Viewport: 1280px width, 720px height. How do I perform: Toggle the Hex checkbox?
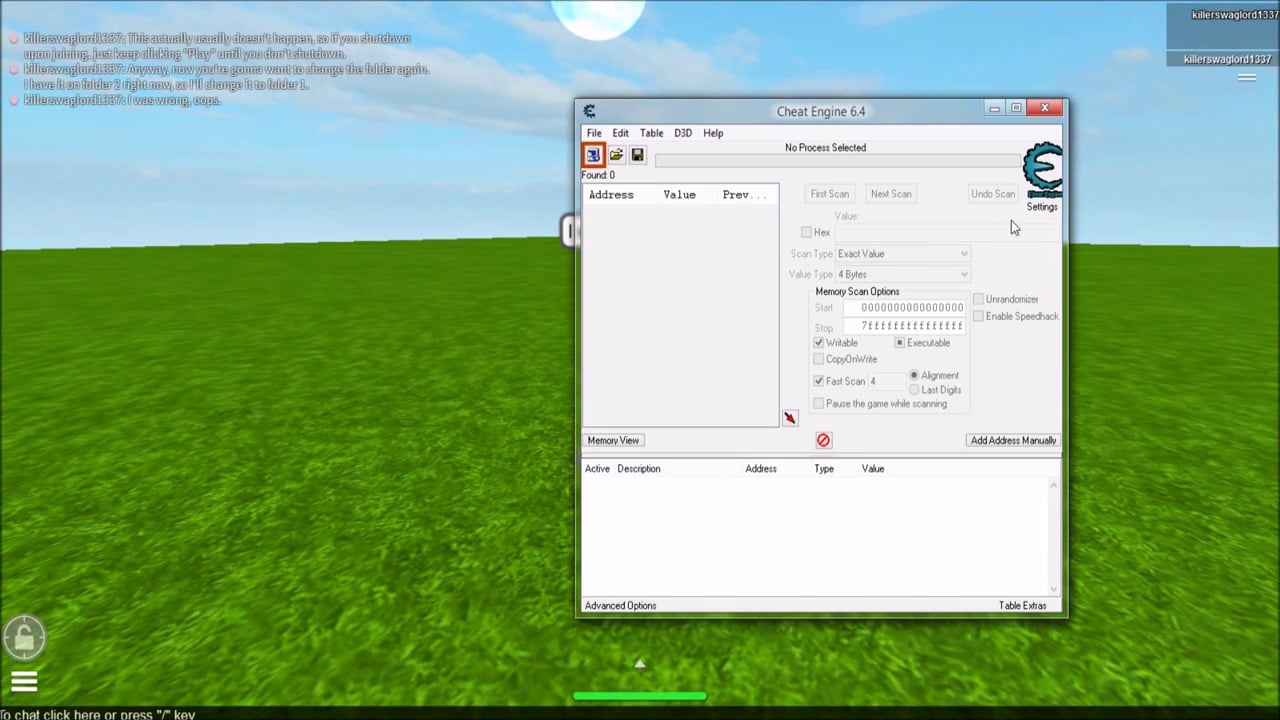[x=806, y=232]
